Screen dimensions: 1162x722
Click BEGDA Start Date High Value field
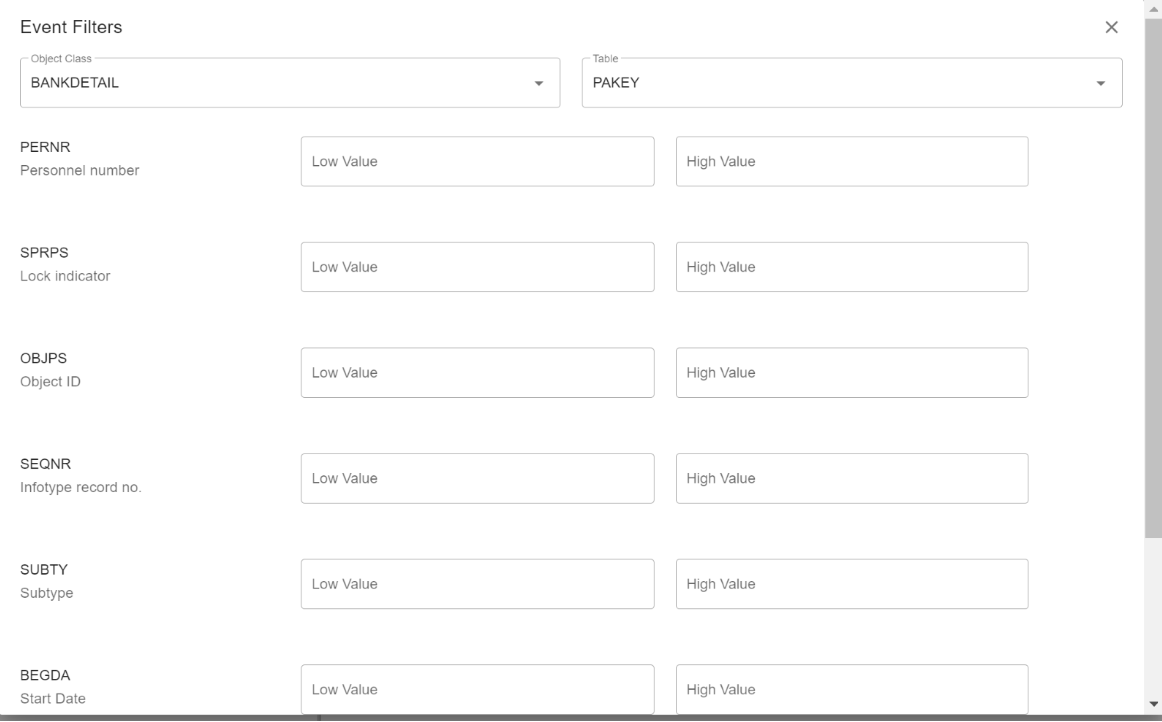[x=851, y=690]
